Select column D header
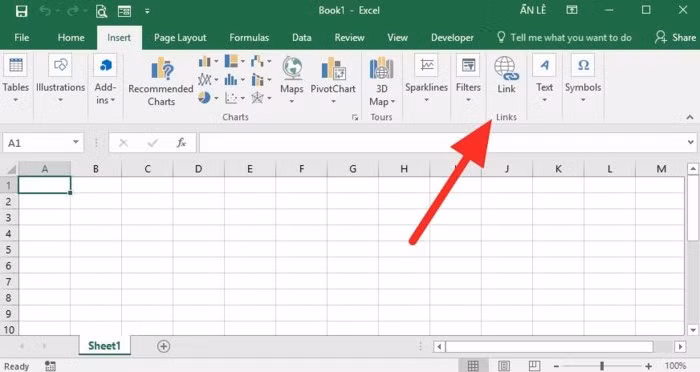This screenshot has height=372, width=700. [198, 169]
